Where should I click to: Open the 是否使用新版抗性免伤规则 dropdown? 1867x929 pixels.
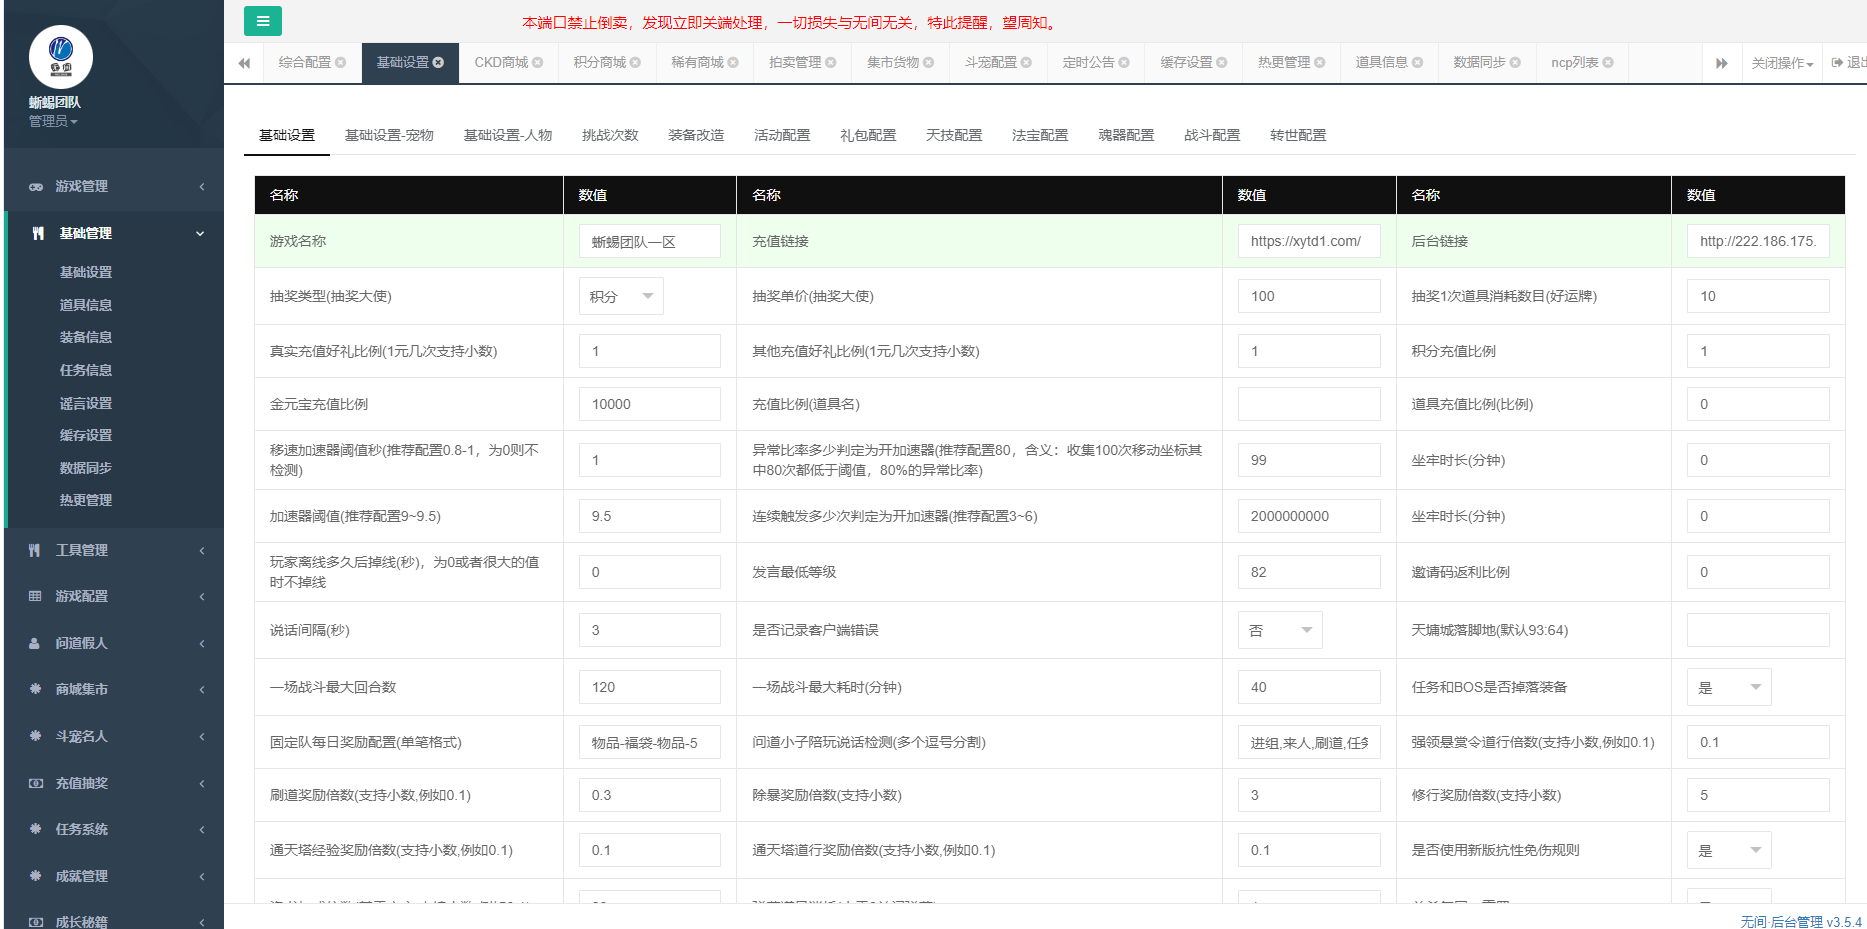pyautogui.click(x=1729, y=850)
